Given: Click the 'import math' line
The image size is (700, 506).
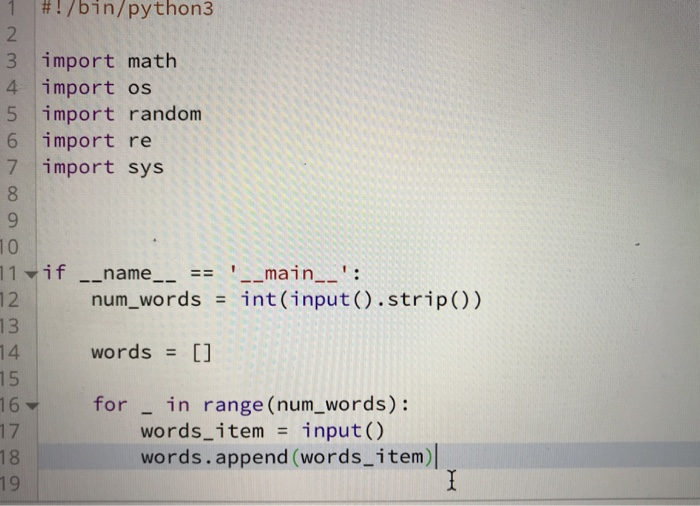Looking at the screenshot, I should 109,61.
